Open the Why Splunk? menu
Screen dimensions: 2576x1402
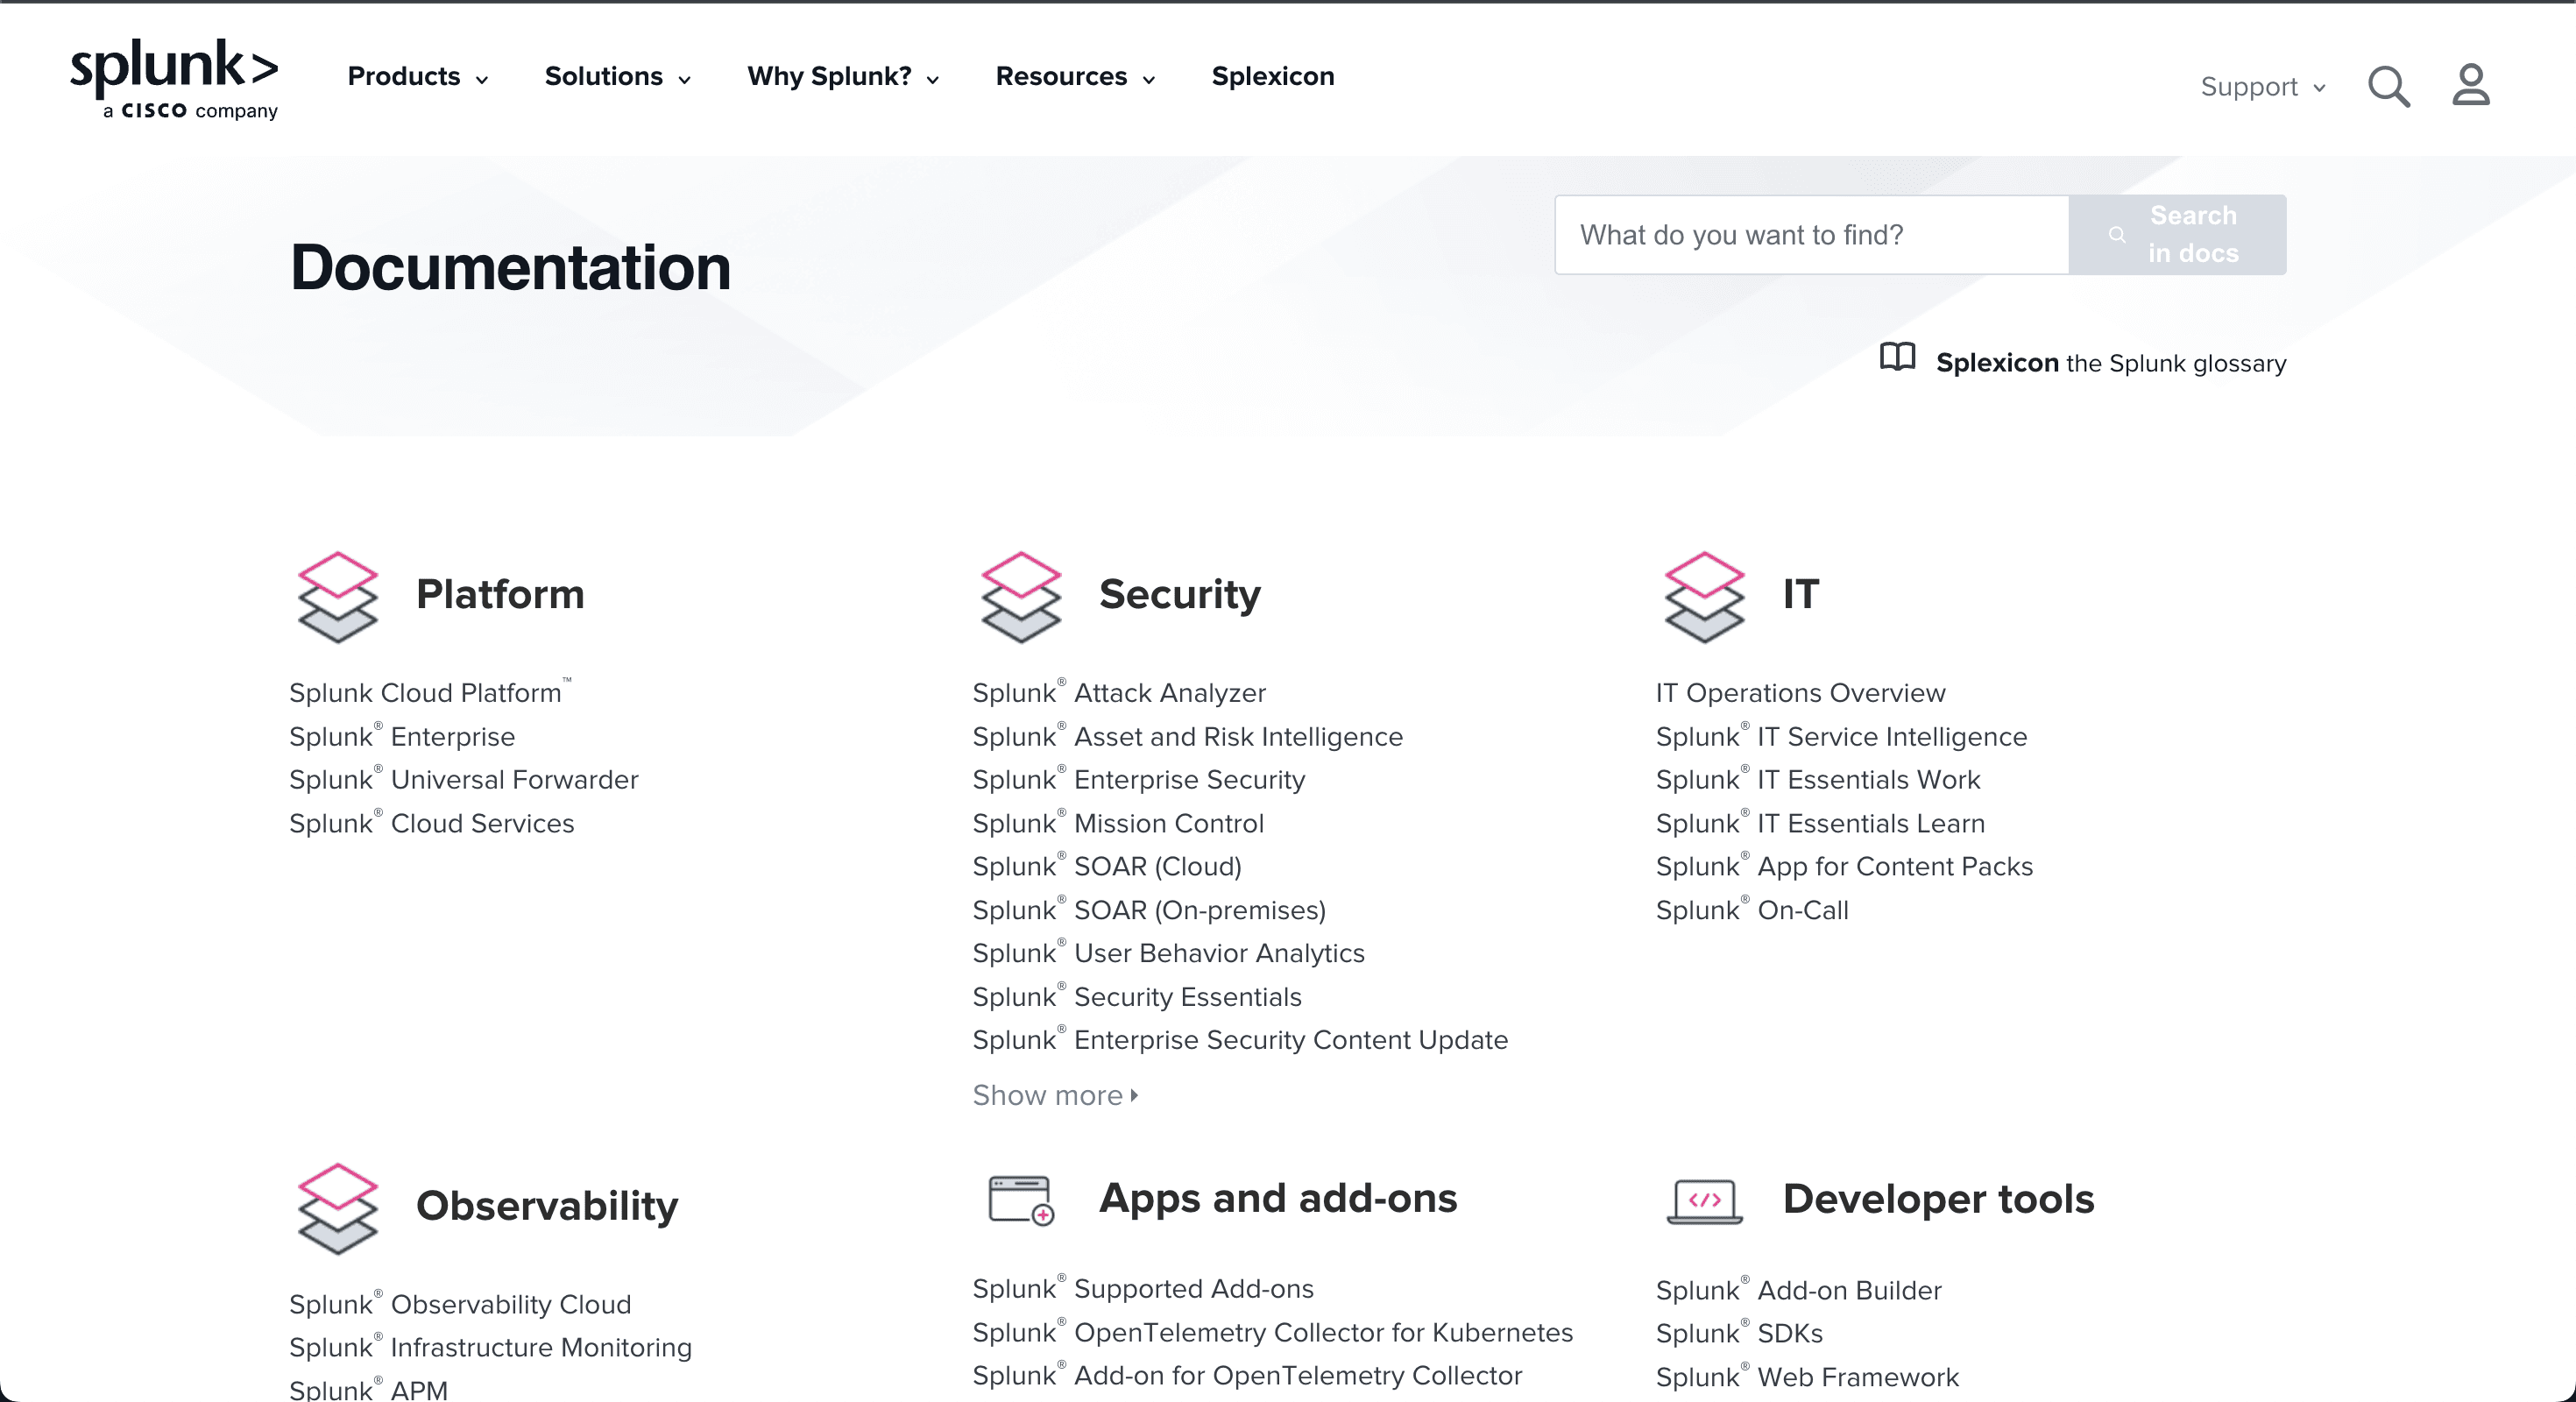(x=842, y=77)
